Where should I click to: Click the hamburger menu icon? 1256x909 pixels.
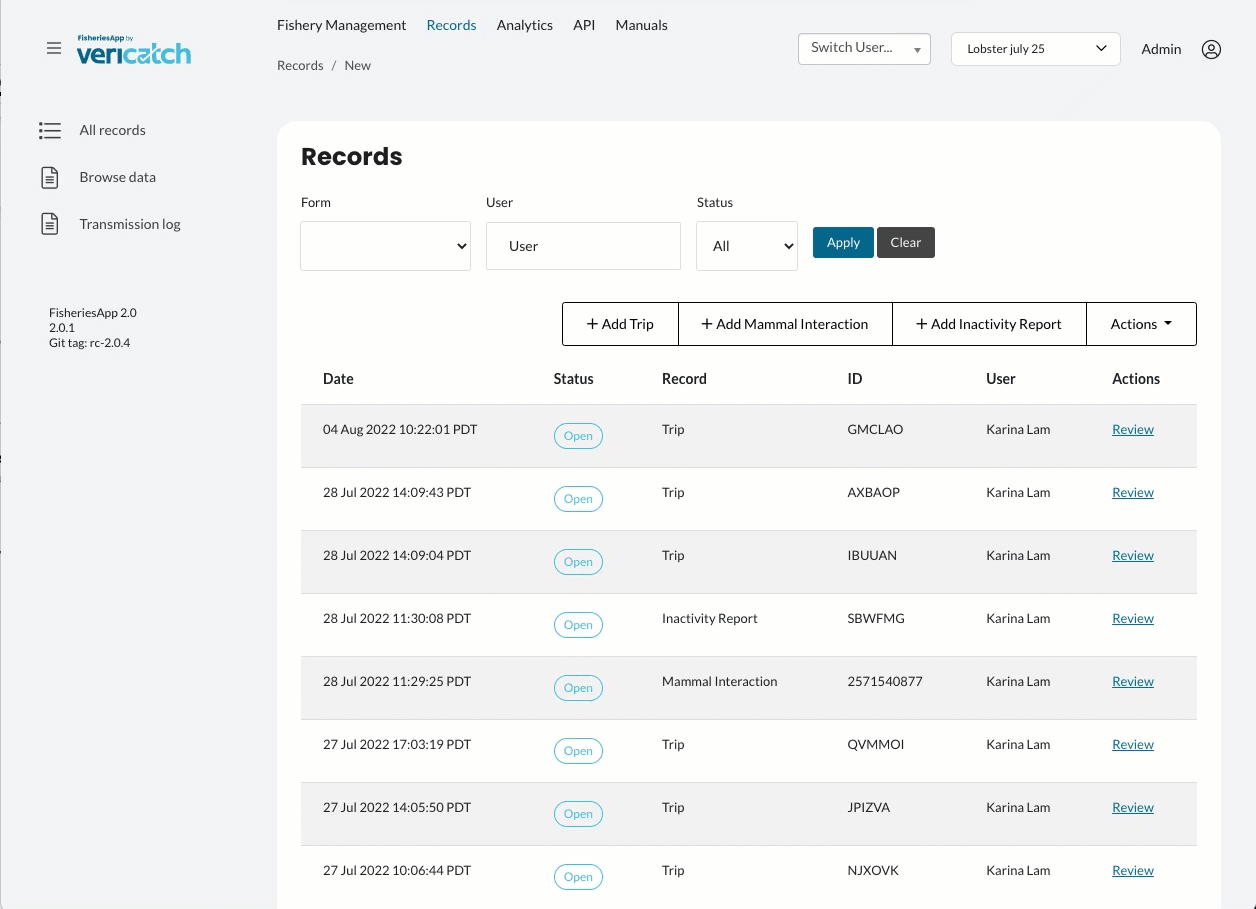point(54,48)
